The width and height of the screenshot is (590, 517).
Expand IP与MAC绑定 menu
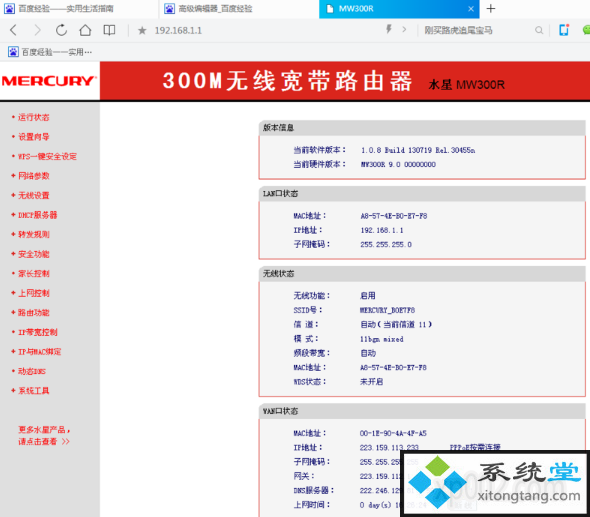click(40, 352)
